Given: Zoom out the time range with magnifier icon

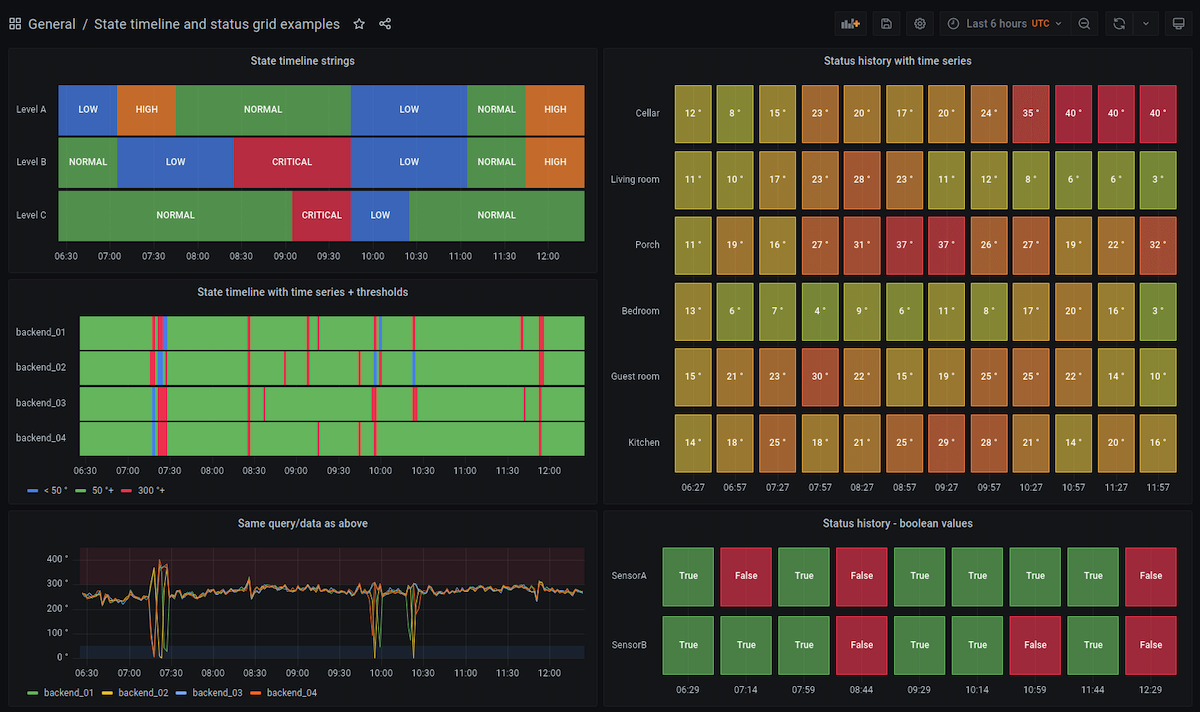Looking at the screenshot, I should pyautogui.click(x=1084, y=22).
